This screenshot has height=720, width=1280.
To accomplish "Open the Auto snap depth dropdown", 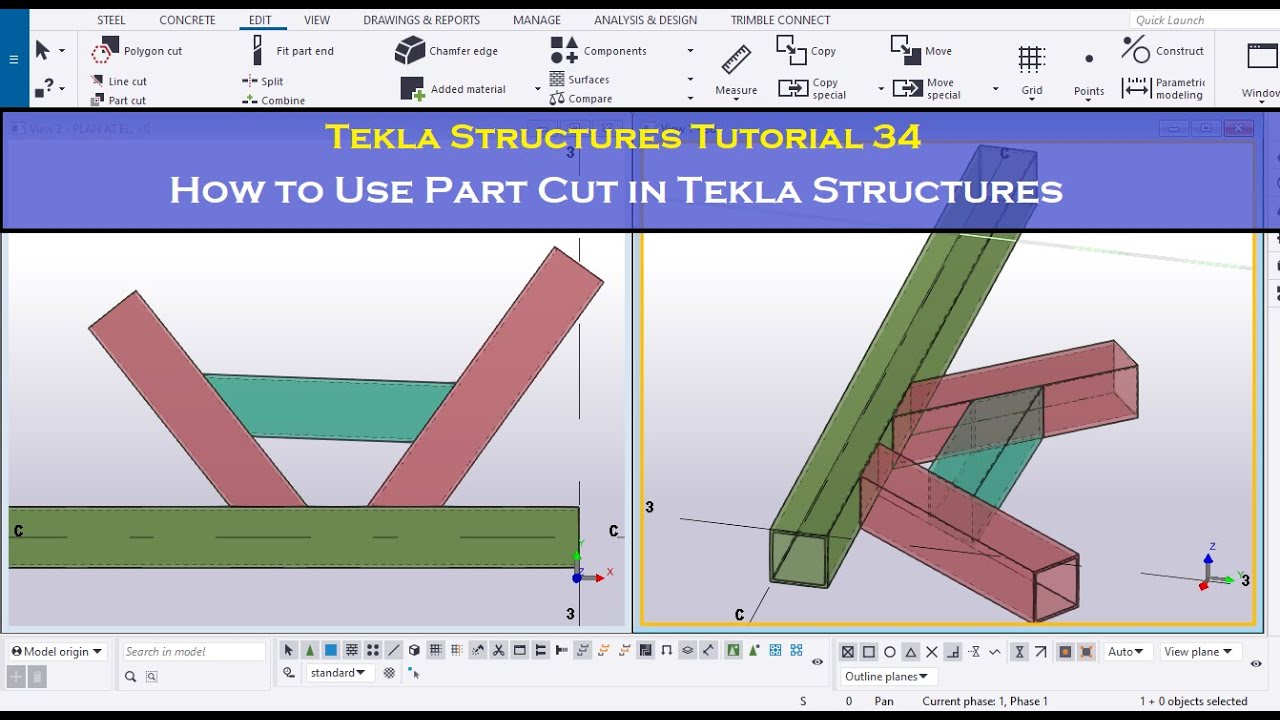I will click(1126, 652).
